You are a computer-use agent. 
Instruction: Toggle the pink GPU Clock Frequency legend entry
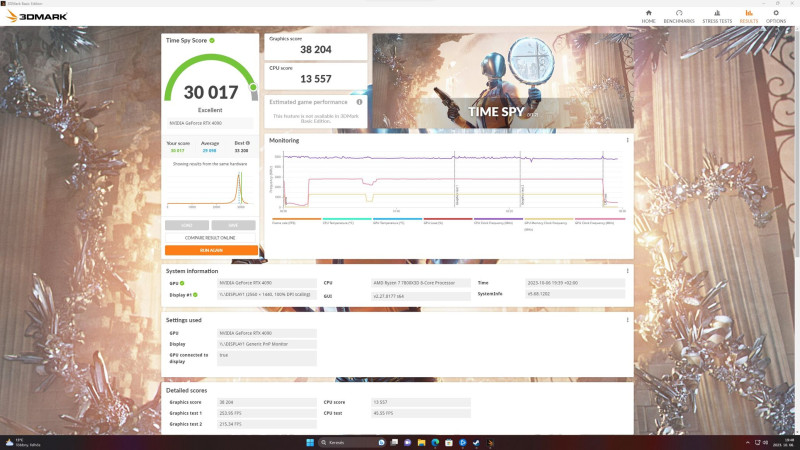coord(599,221)
